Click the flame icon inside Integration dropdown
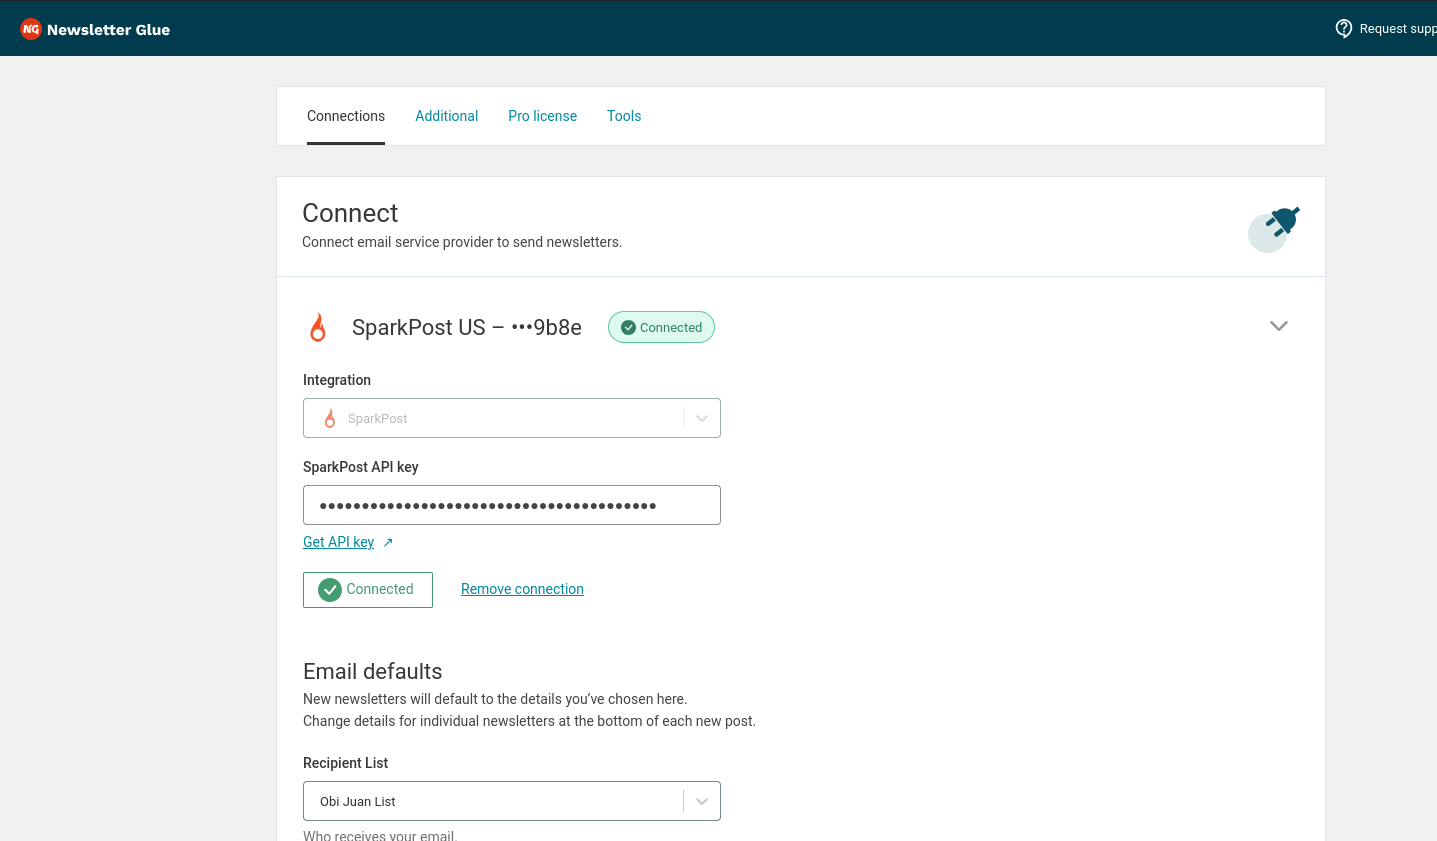This screenshot has width=1437, height=841. (x=330, y=419)
